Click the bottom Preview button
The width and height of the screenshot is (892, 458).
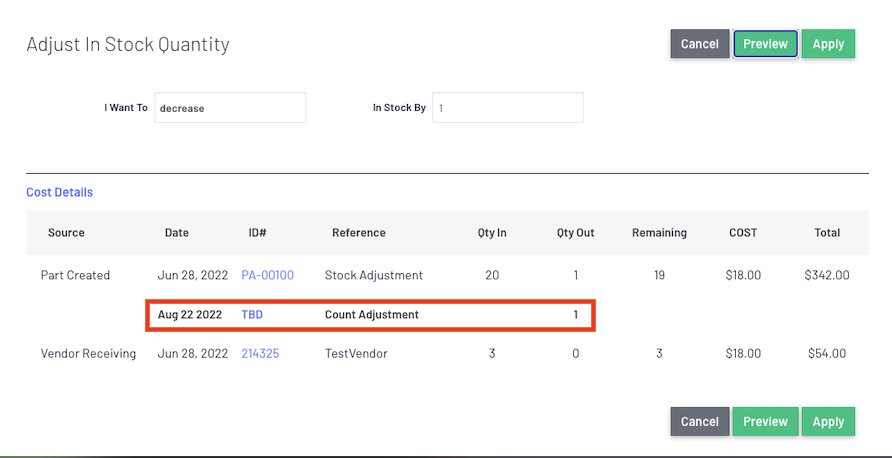click(765, 422)
